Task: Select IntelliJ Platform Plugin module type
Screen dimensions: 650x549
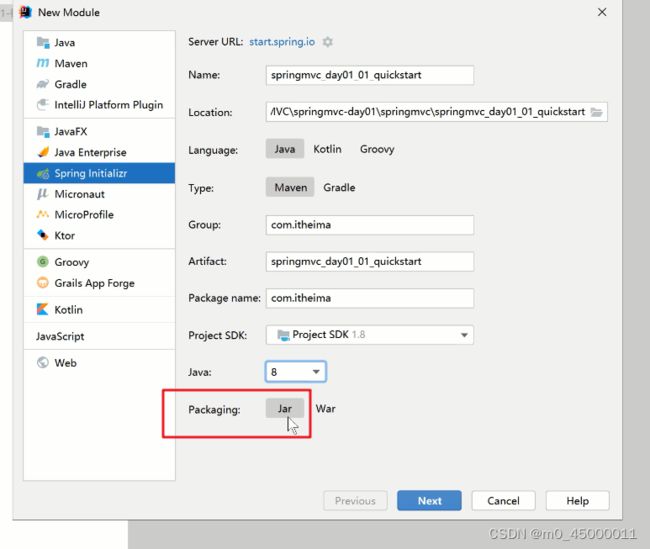Action: tap(99, 104)
